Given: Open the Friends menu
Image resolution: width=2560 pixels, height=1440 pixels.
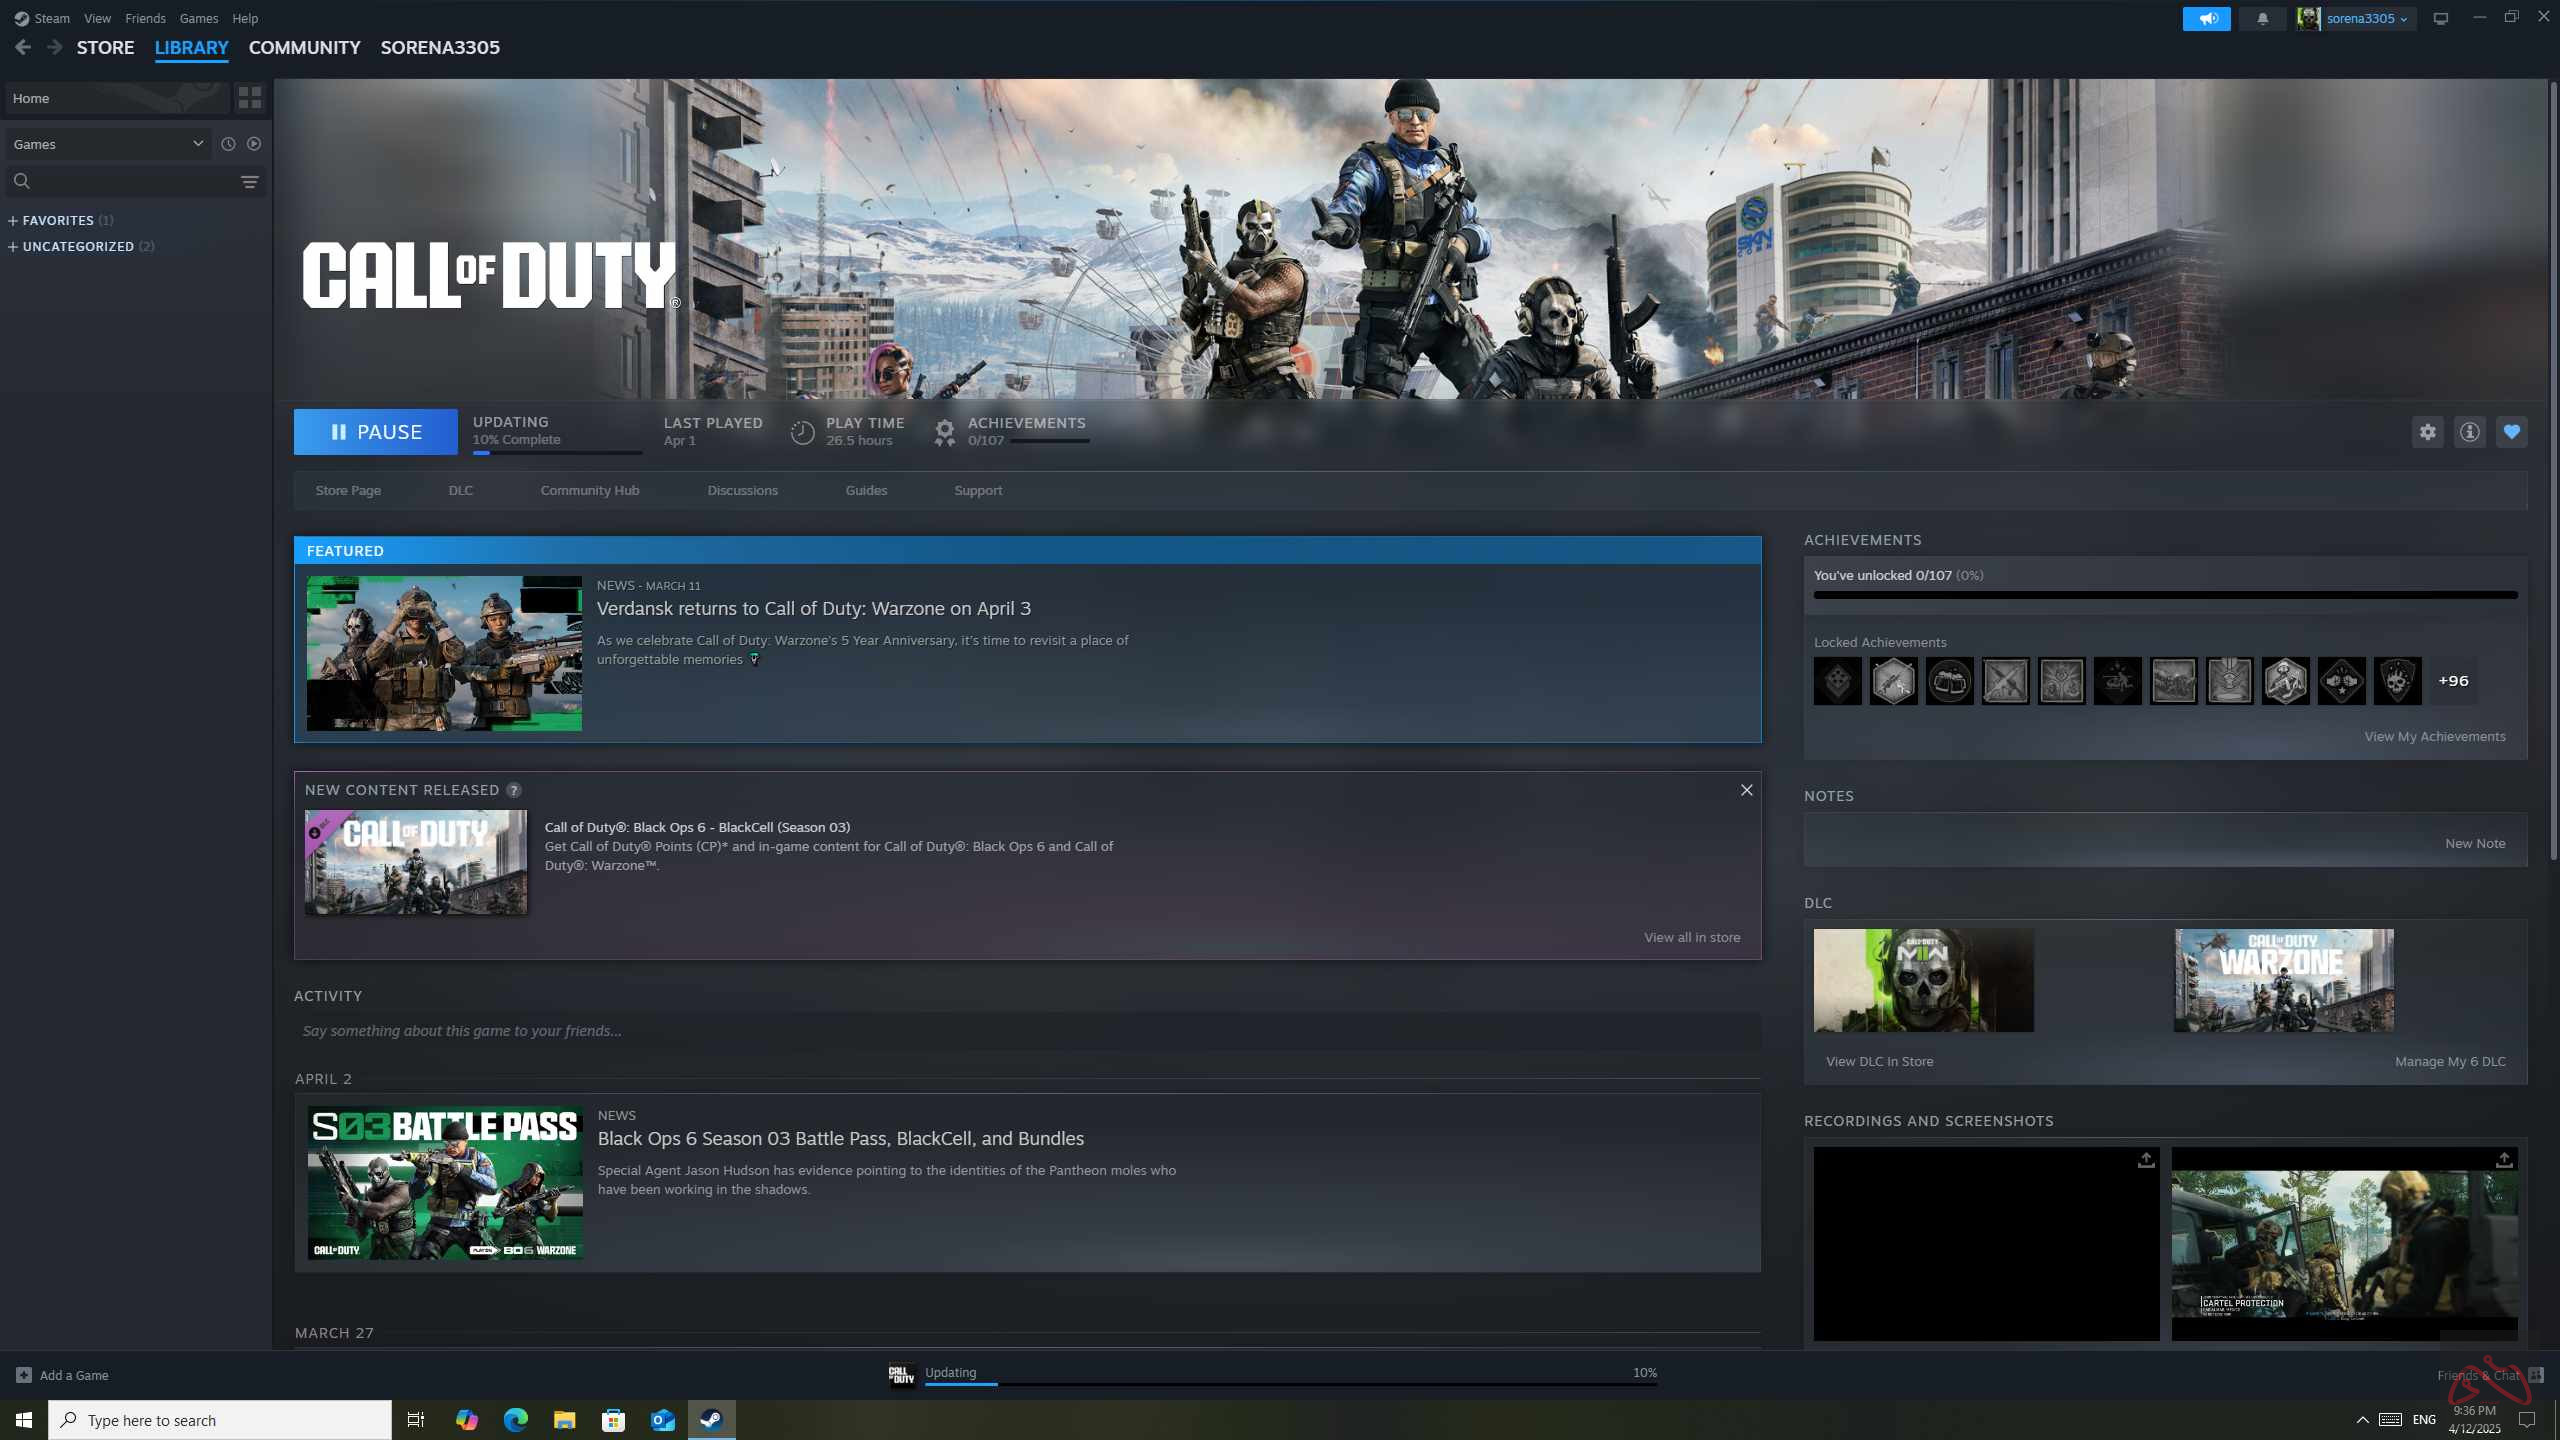Looking at the screenshot, I should tap(145, 18).
